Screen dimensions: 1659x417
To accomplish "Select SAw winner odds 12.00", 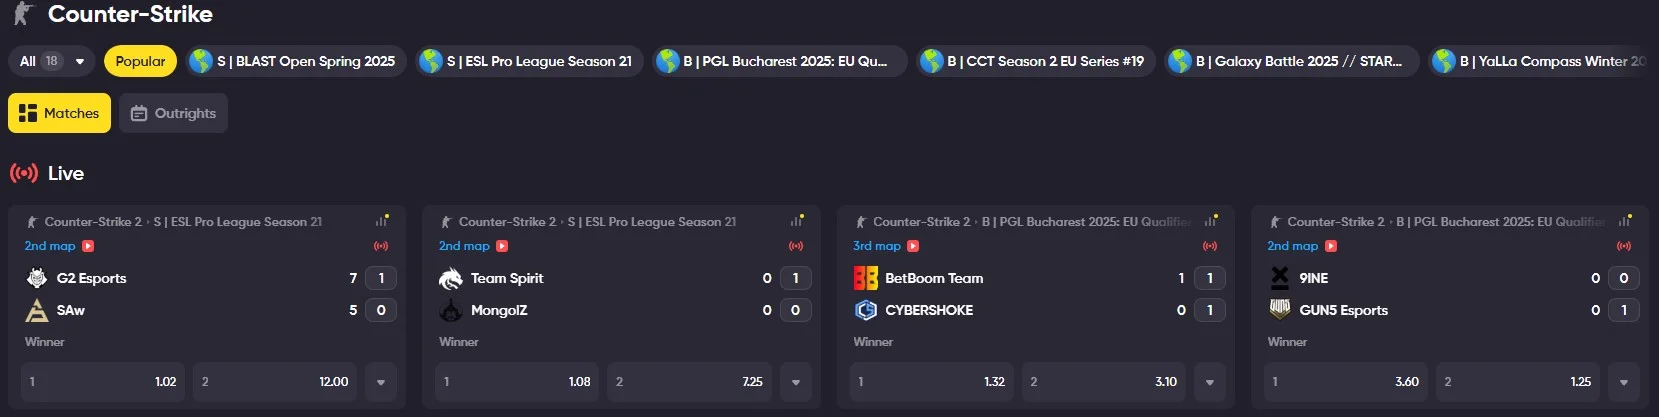I will click(275, 382).
